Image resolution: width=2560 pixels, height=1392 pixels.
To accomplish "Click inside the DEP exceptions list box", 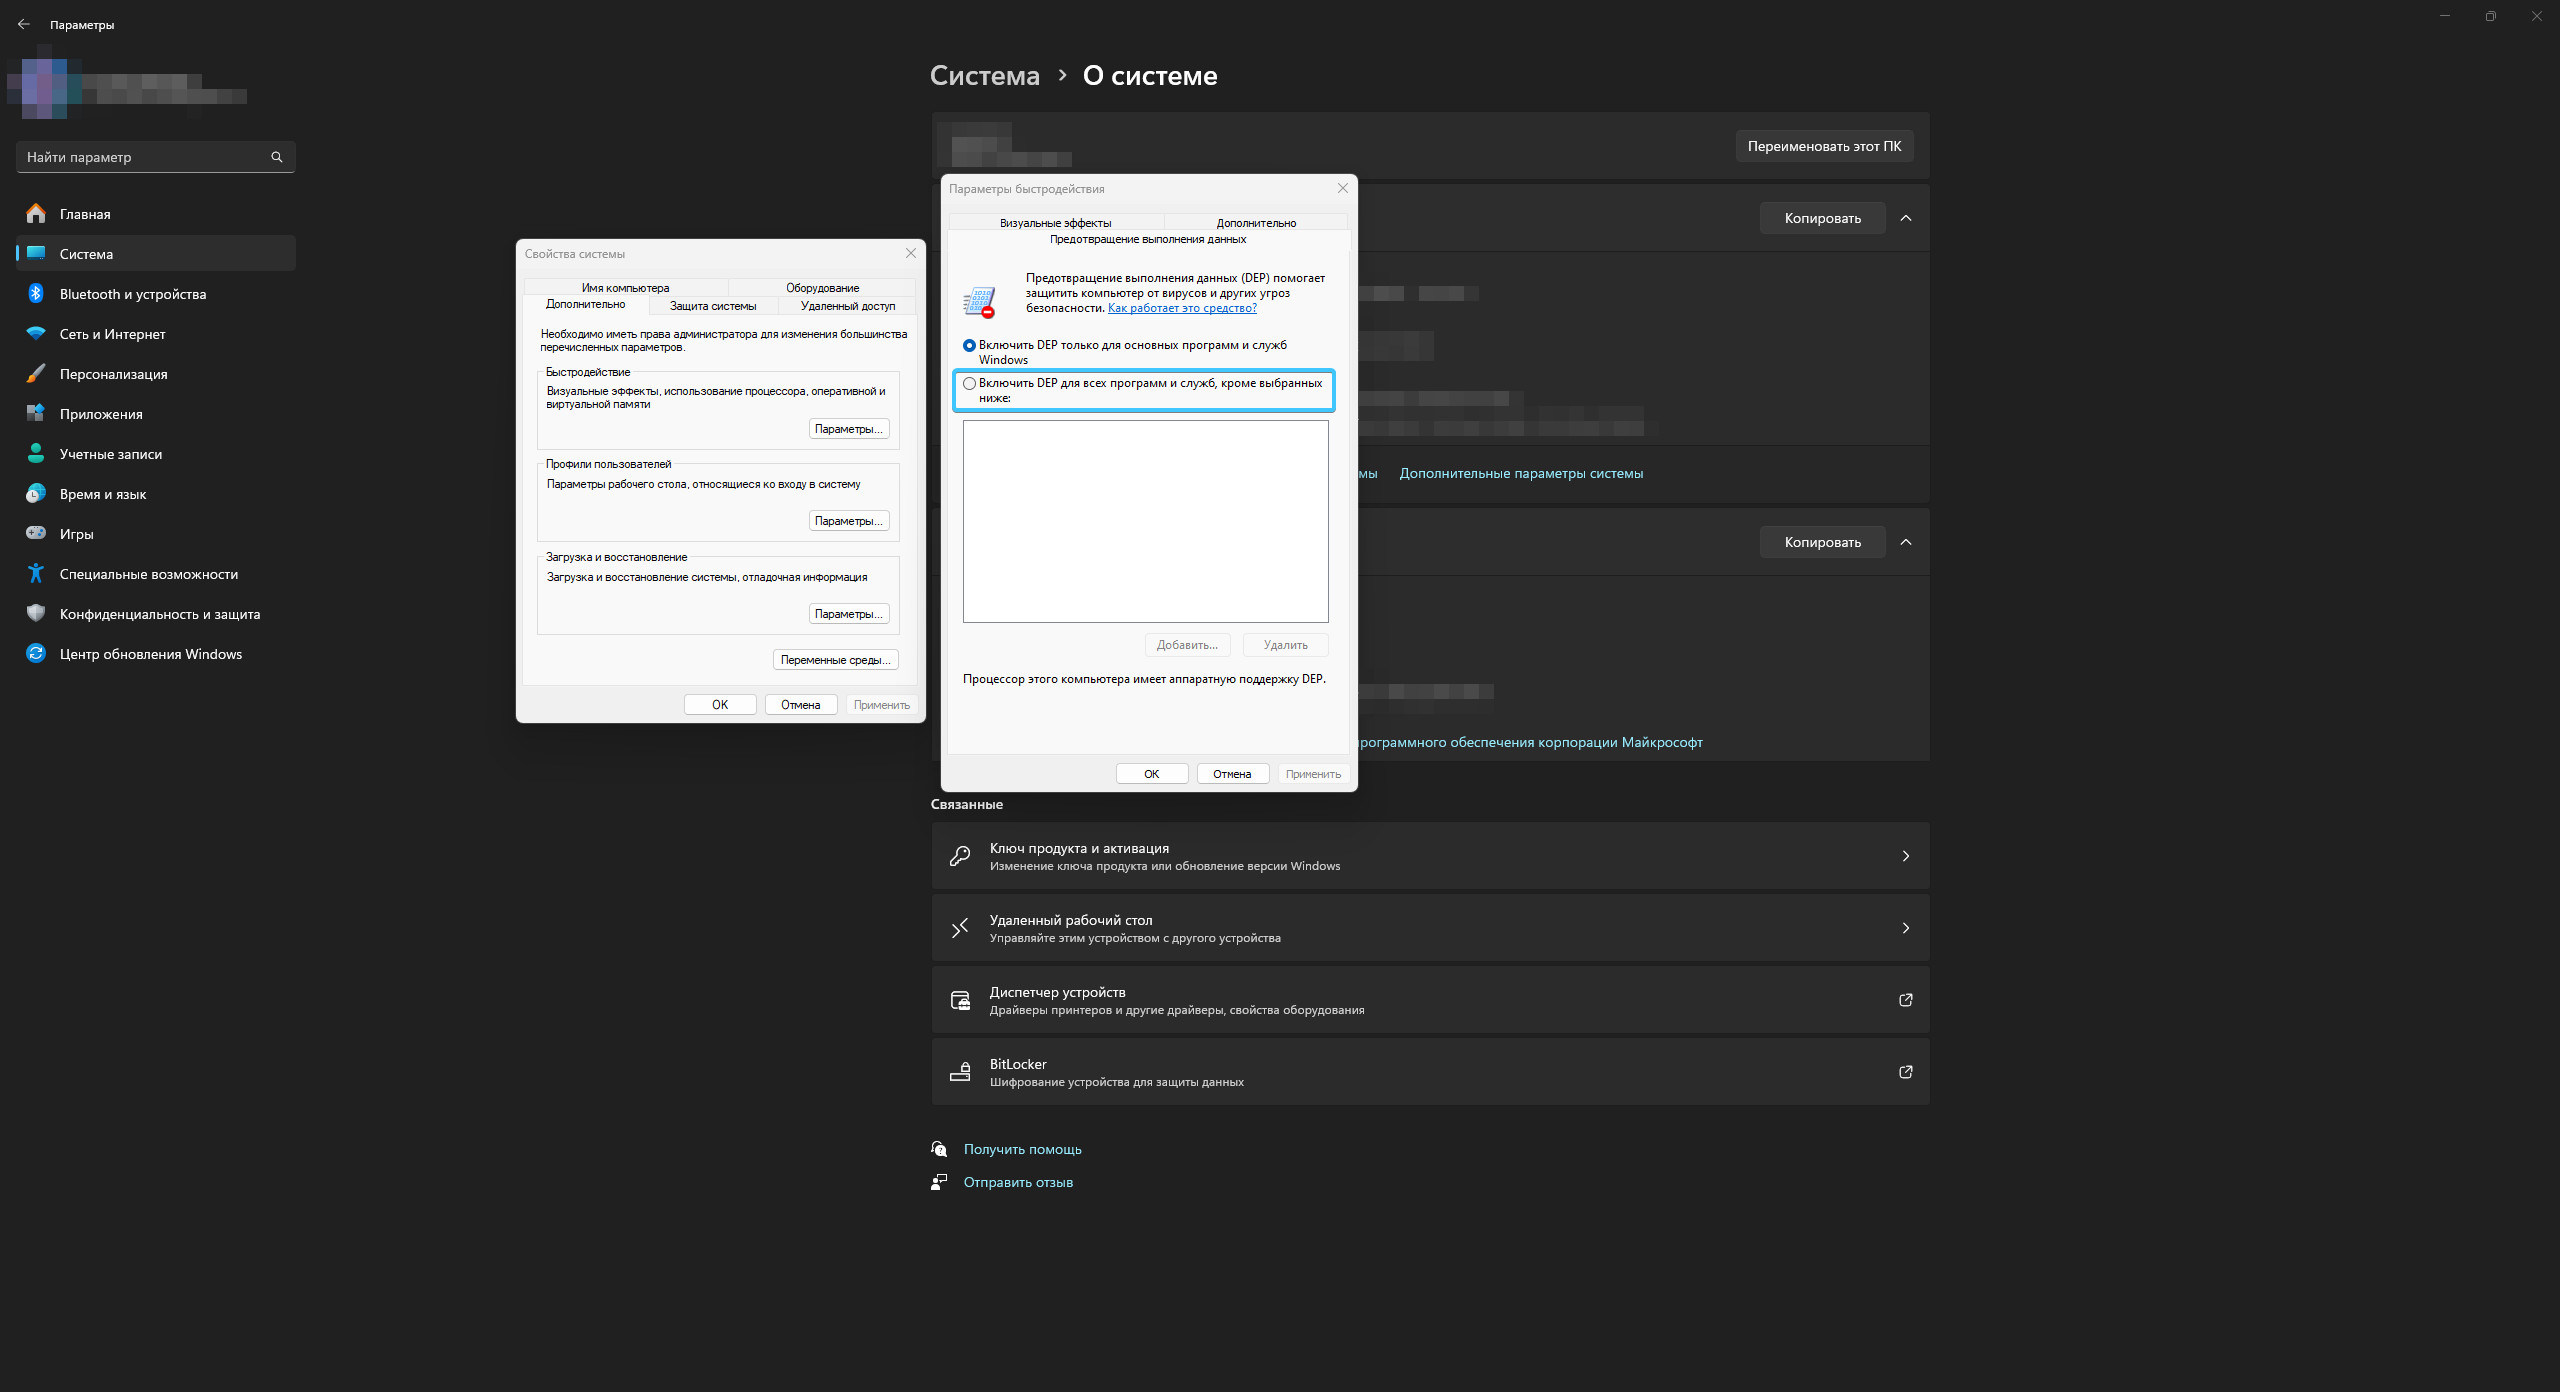I will pos(1145,521).
